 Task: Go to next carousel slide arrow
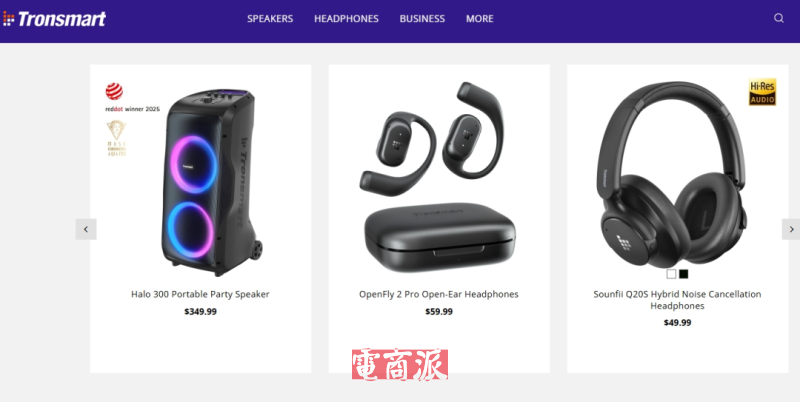(x=791, y=229)
